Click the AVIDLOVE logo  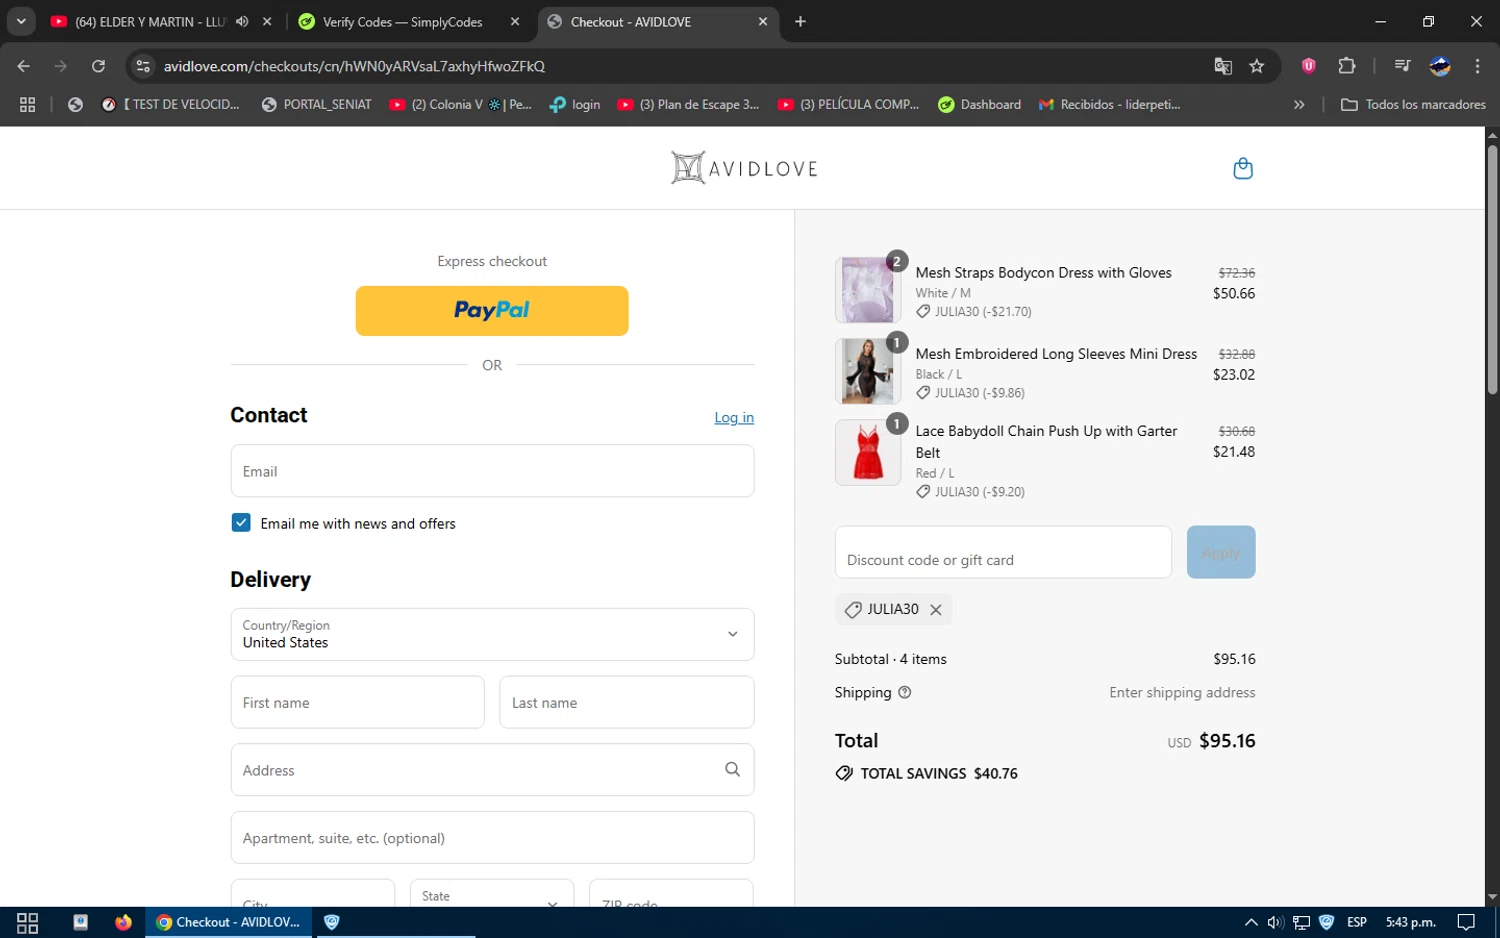[x=744, y=168]
